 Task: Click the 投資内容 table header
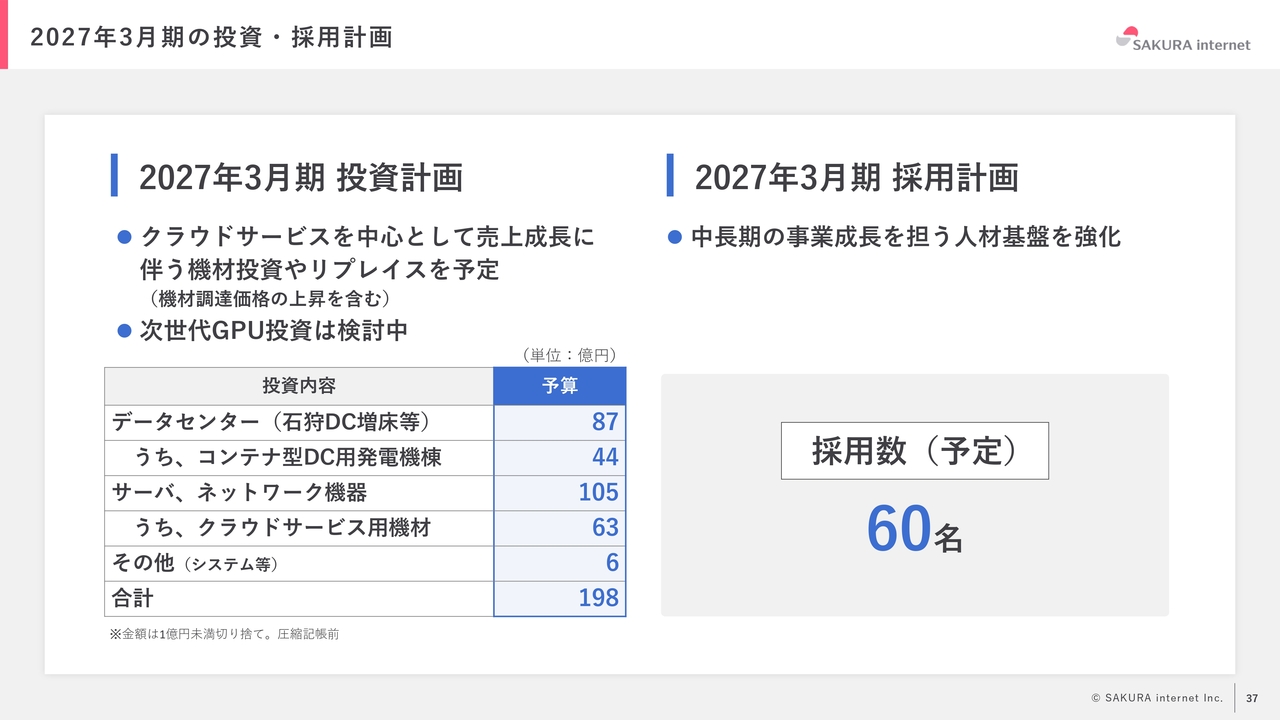tap(299, 386)
